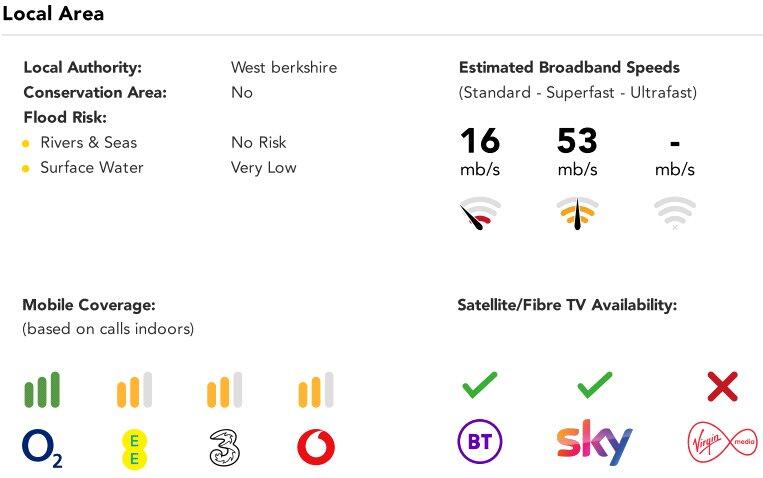Image resolution: width=763 pixels, height=478 pixels.
Task: Click the Vodafone network logo
Action: pyautogui.click(x=316, y=447)
